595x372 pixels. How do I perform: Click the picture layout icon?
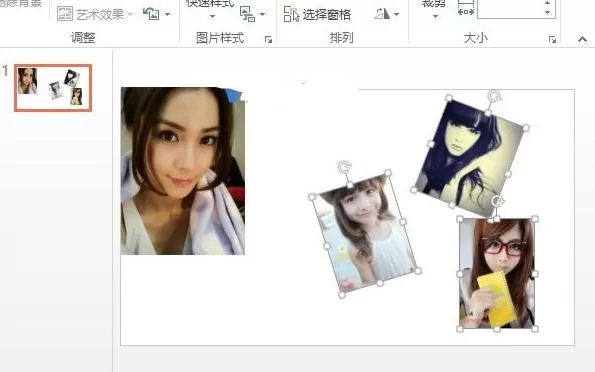pos(247,14)
